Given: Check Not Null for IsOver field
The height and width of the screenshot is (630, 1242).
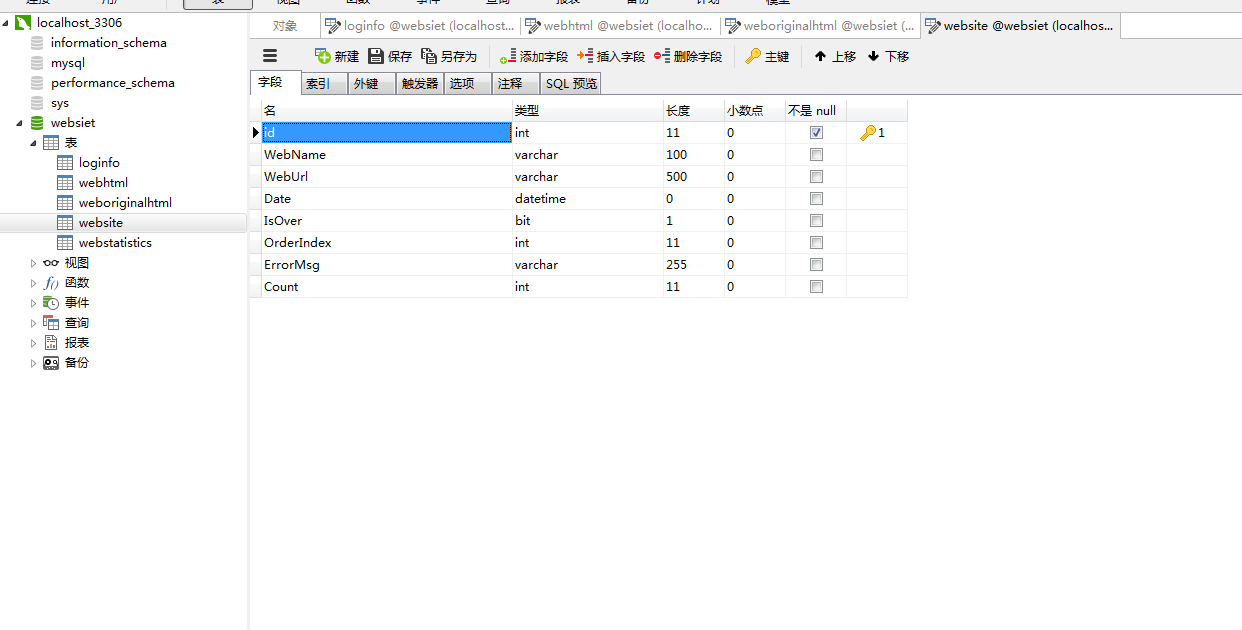Looking at the screenshot, I should pyautogui.click(x=816, y=220).
